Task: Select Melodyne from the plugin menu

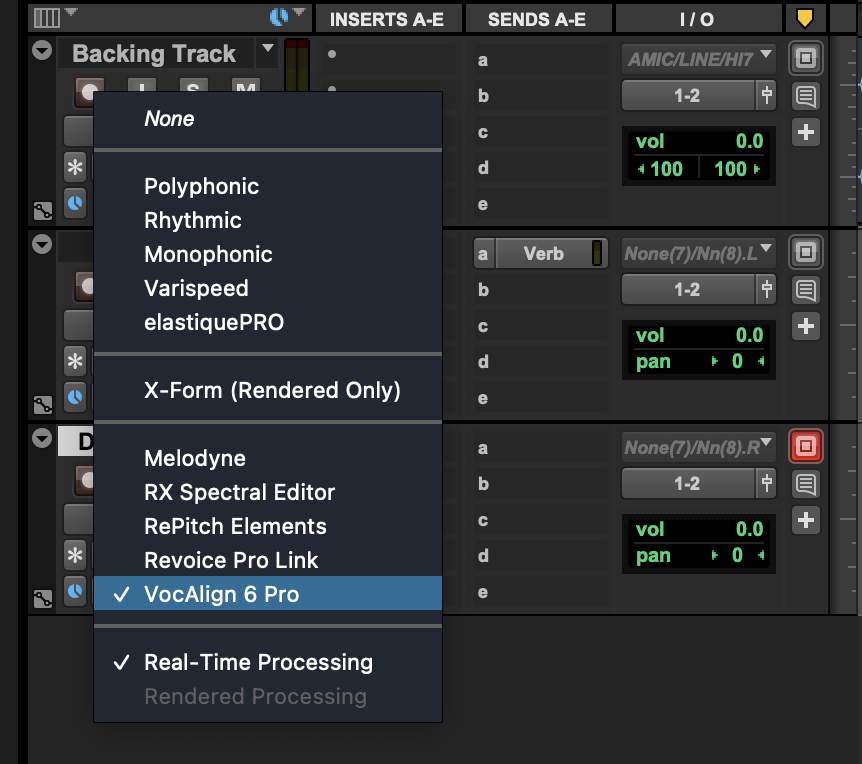Action: click(x=194, y=458)
